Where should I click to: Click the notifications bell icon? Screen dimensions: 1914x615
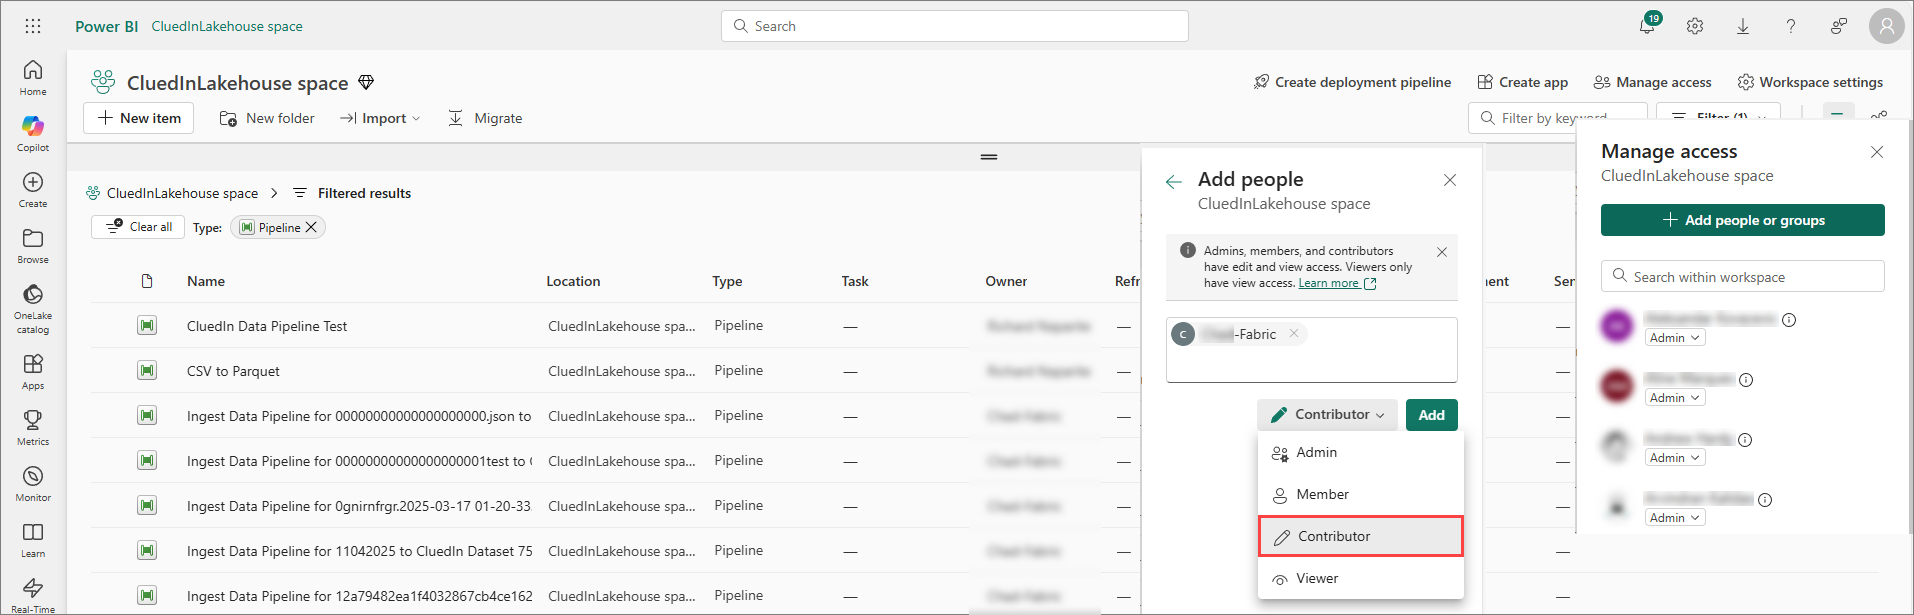(1646, 26)
